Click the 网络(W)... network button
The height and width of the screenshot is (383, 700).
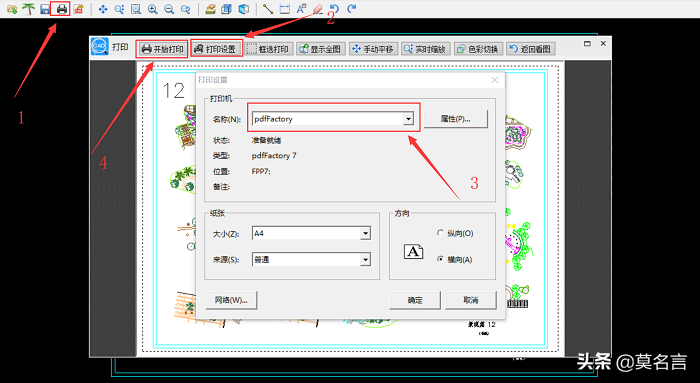pyautogui.click(x=231, y=300)
